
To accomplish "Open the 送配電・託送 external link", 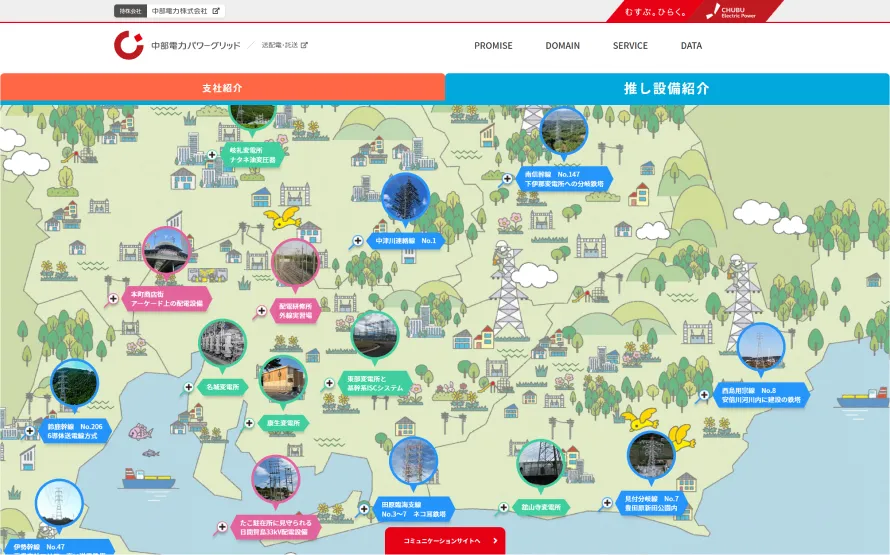I will tap(284, 45).
